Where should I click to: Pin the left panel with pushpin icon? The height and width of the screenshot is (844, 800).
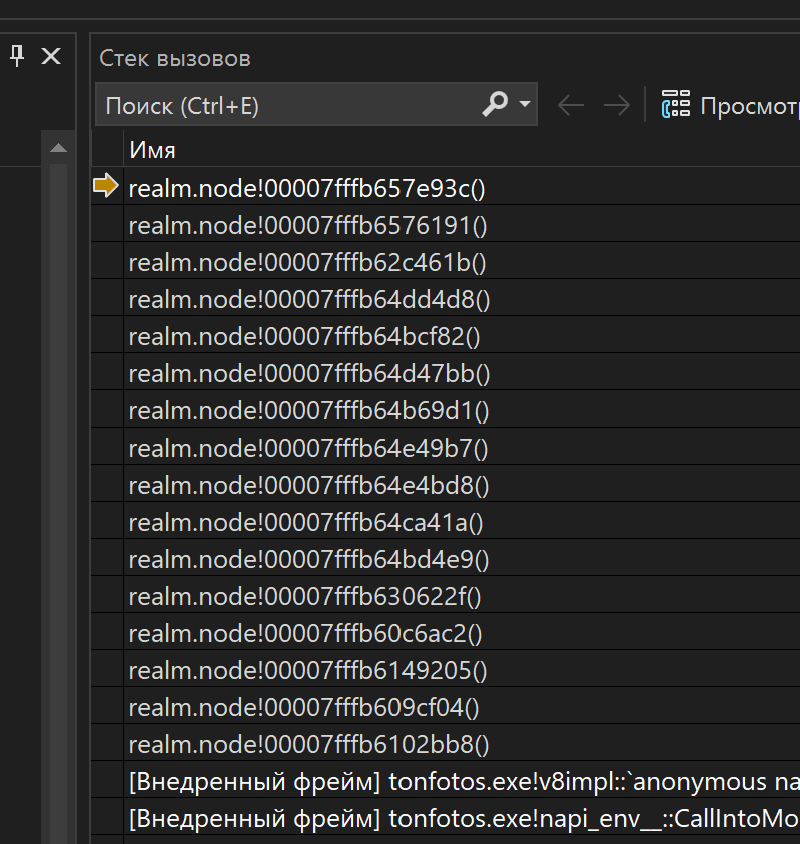tap(17, 56)
